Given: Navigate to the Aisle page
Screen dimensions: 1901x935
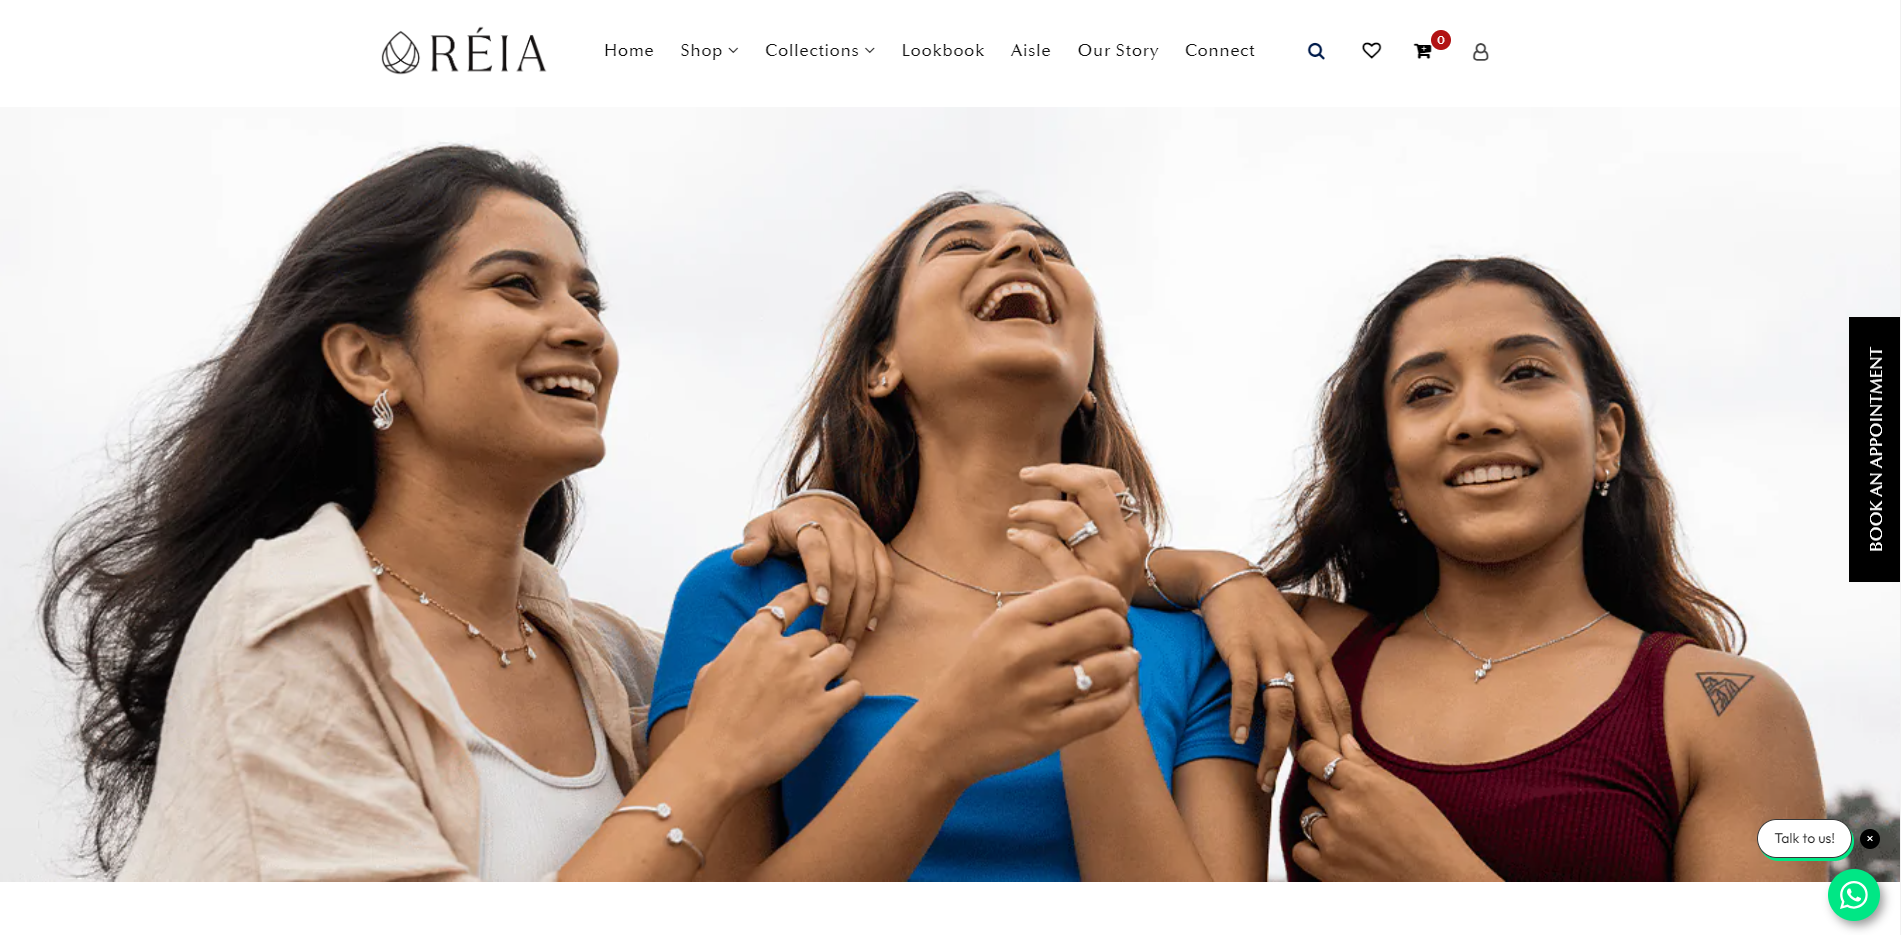Looking at the screenshot, I should (x=1031, y=50).
